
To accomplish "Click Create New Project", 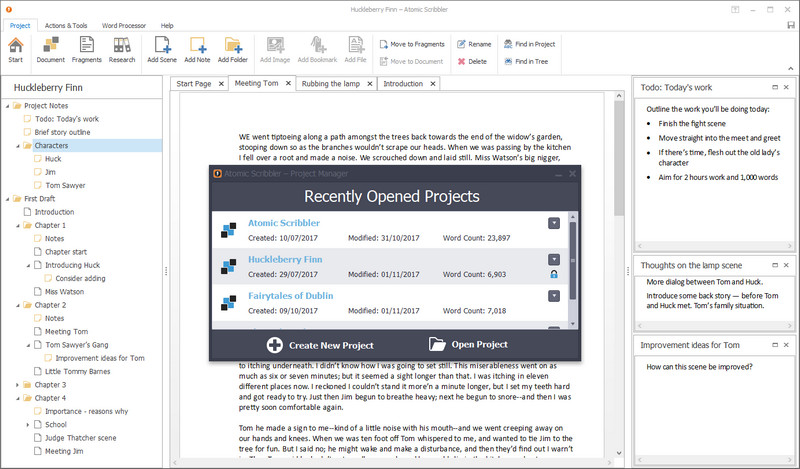I will [x=320, y=345].
